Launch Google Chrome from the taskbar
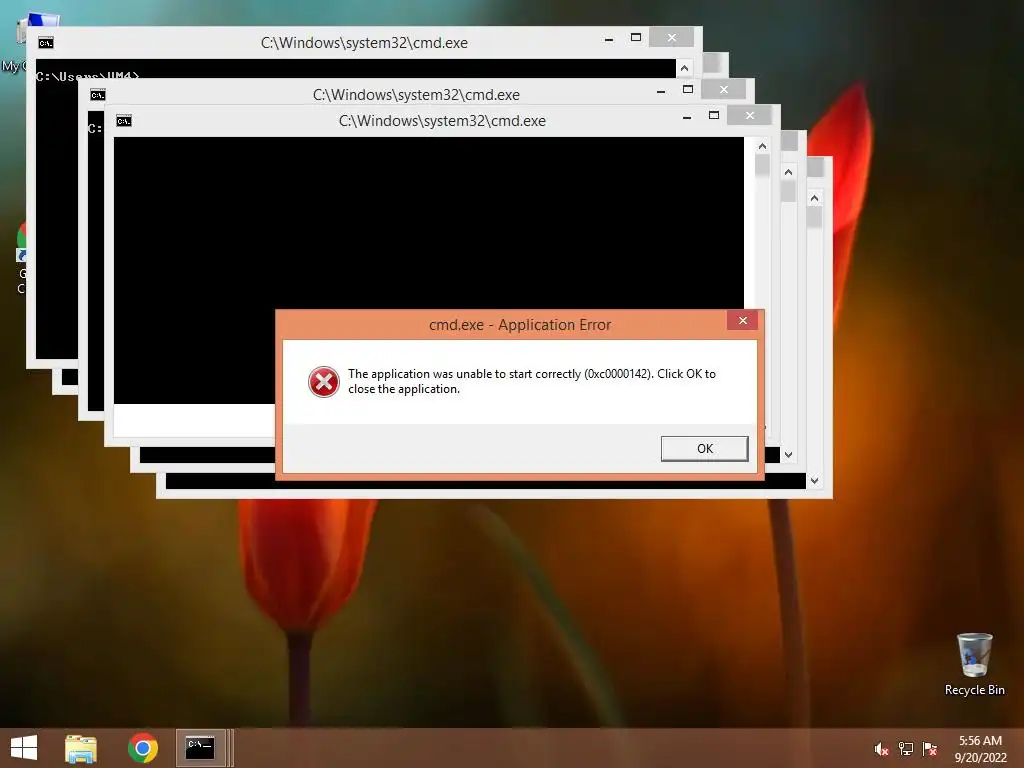Screen dimensions: 1024x768 [143, 748]
